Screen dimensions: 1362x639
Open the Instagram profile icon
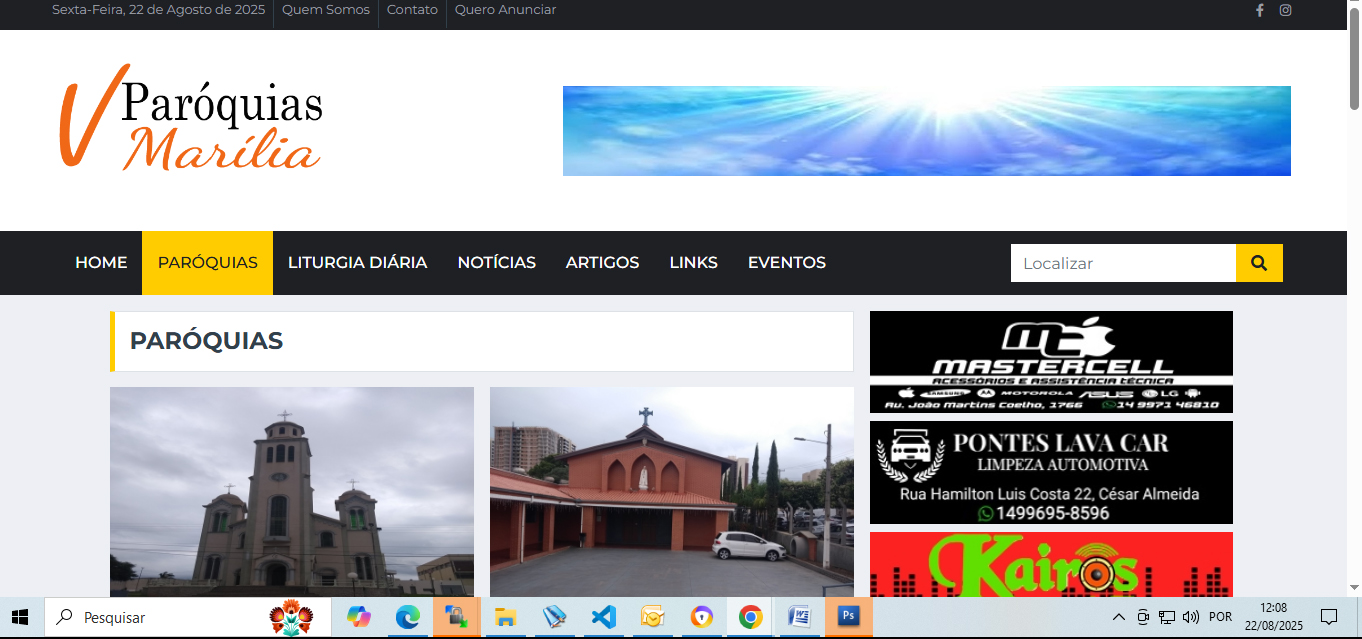tap(1286, 10)
